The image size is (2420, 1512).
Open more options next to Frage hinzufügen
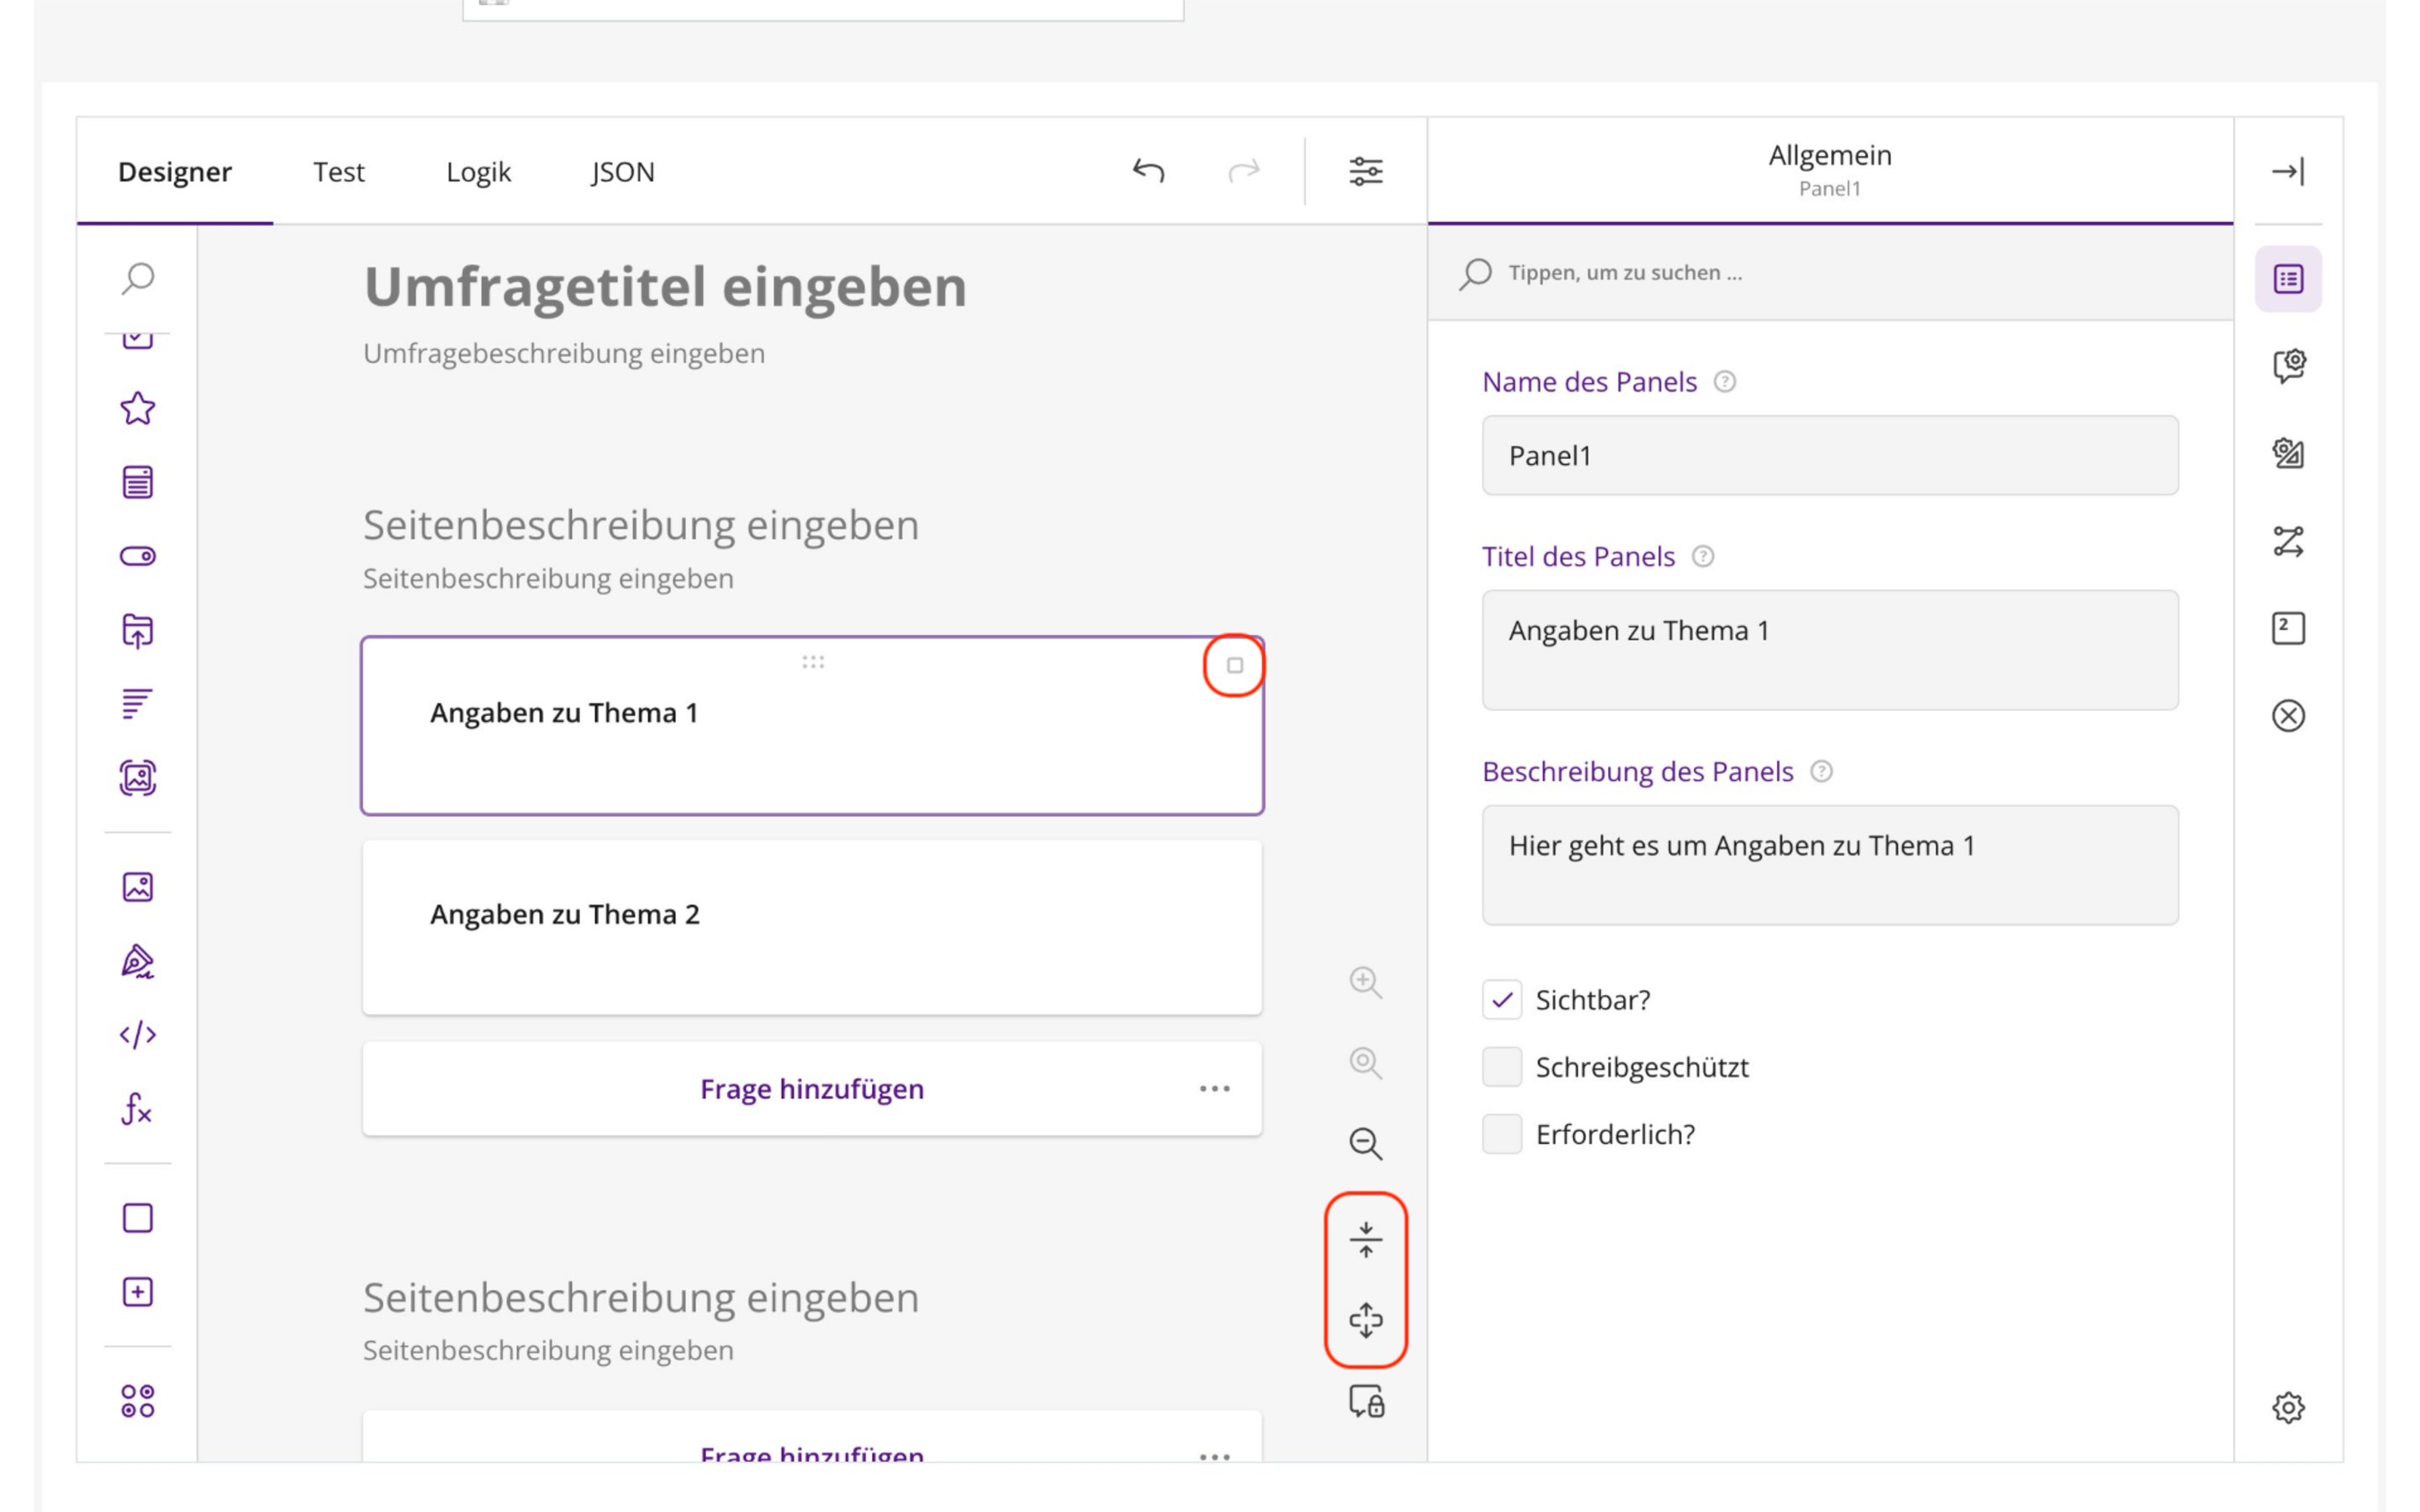point(1214,1088)
